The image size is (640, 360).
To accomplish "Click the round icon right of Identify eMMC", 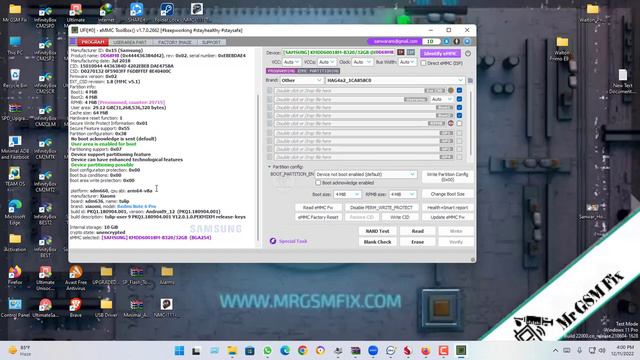I will 468,53.
